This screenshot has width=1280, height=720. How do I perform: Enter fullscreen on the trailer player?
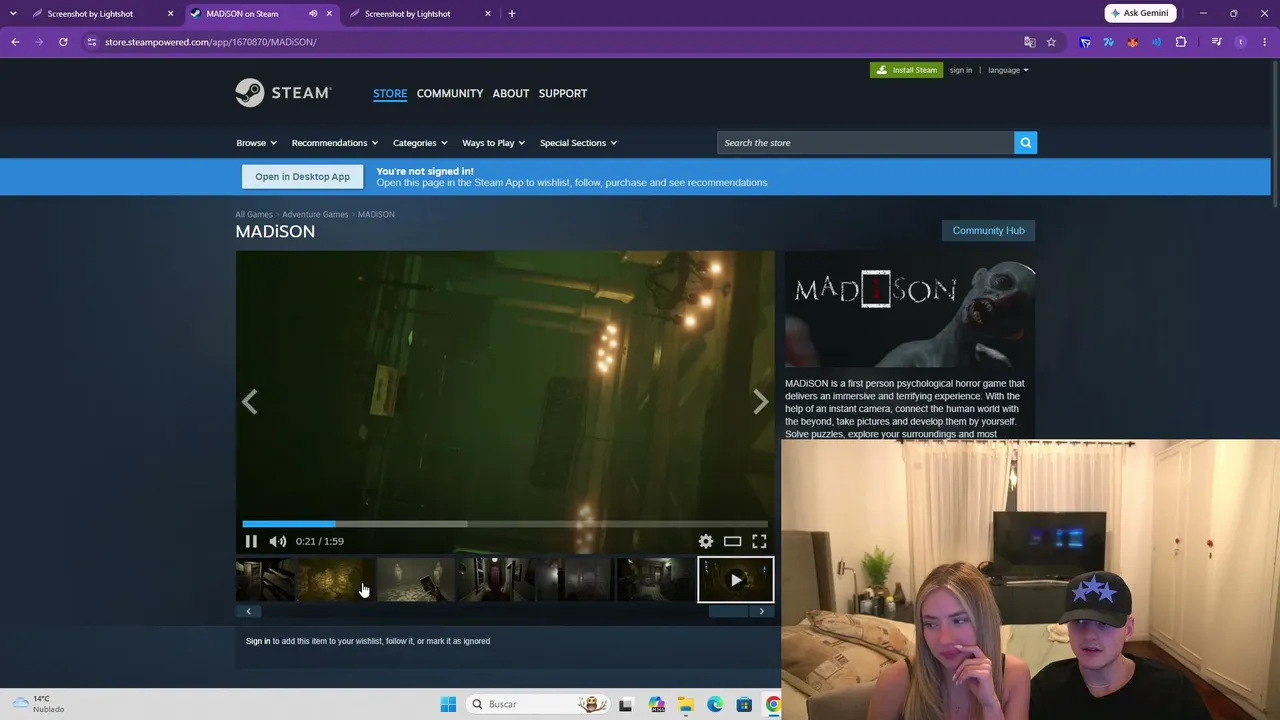coord(759,541)
